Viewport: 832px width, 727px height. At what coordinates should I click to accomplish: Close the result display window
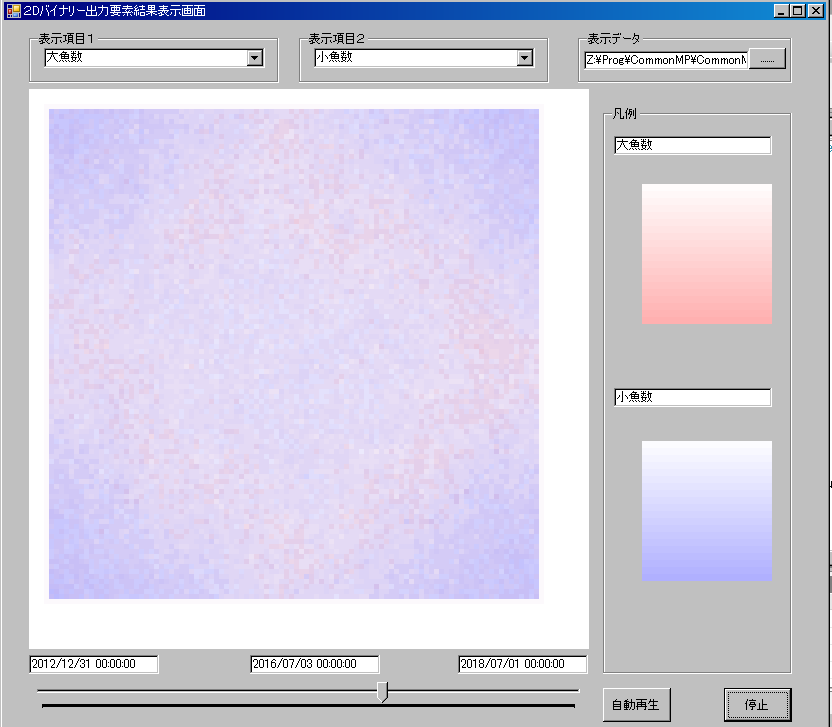pos(816,11)
